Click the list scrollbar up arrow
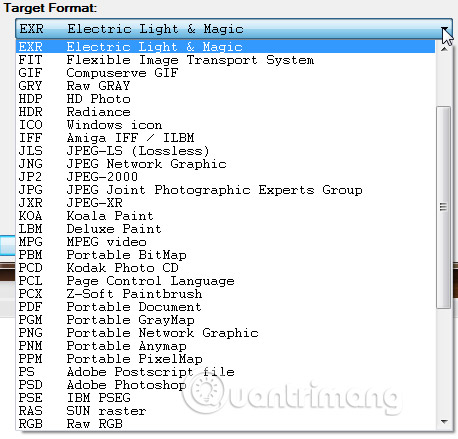The width and height of the screenshot is (458, 439). (x=444, y=49)
